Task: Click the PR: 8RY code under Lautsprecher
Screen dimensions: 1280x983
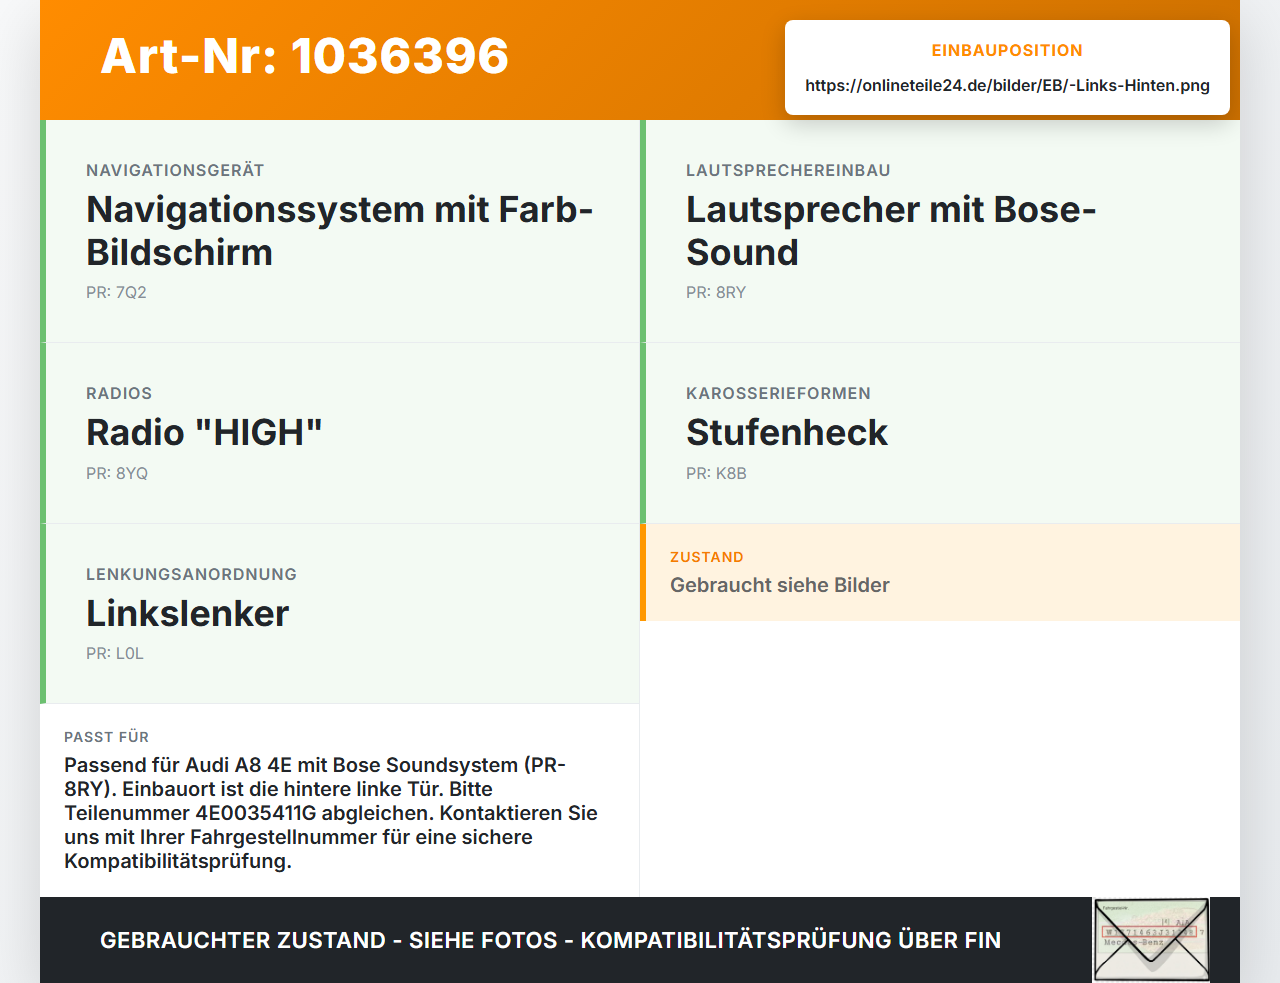Action: point(716,293)
